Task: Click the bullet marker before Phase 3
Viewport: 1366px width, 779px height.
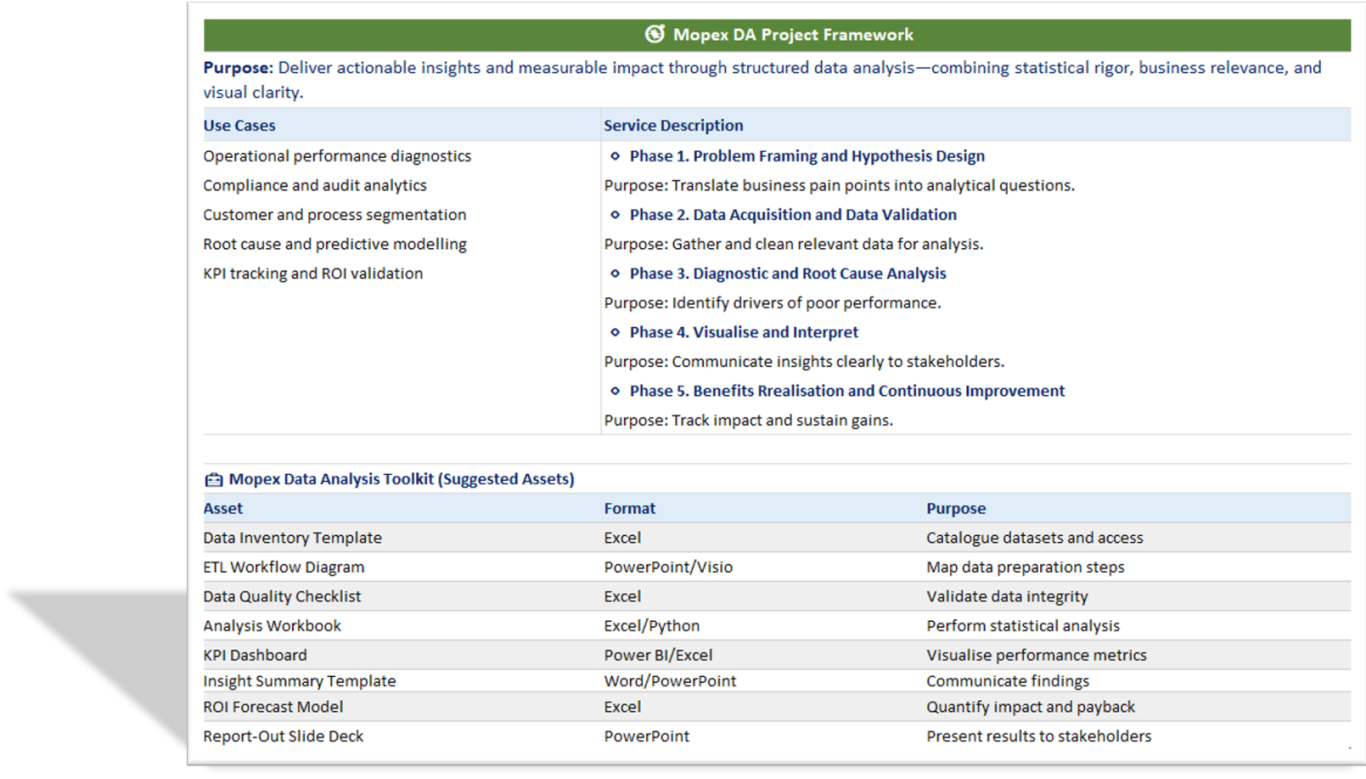Action: [615, 274]
